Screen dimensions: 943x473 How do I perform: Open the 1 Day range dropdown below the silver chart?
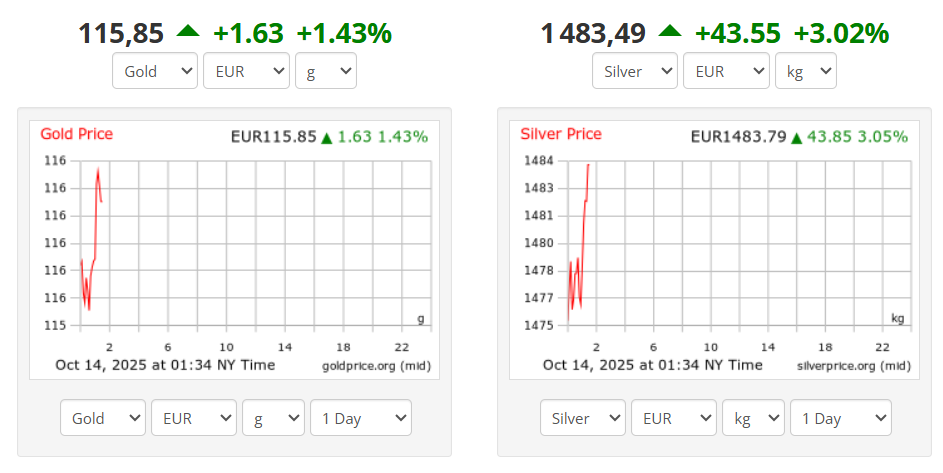[x=841, y=418]
